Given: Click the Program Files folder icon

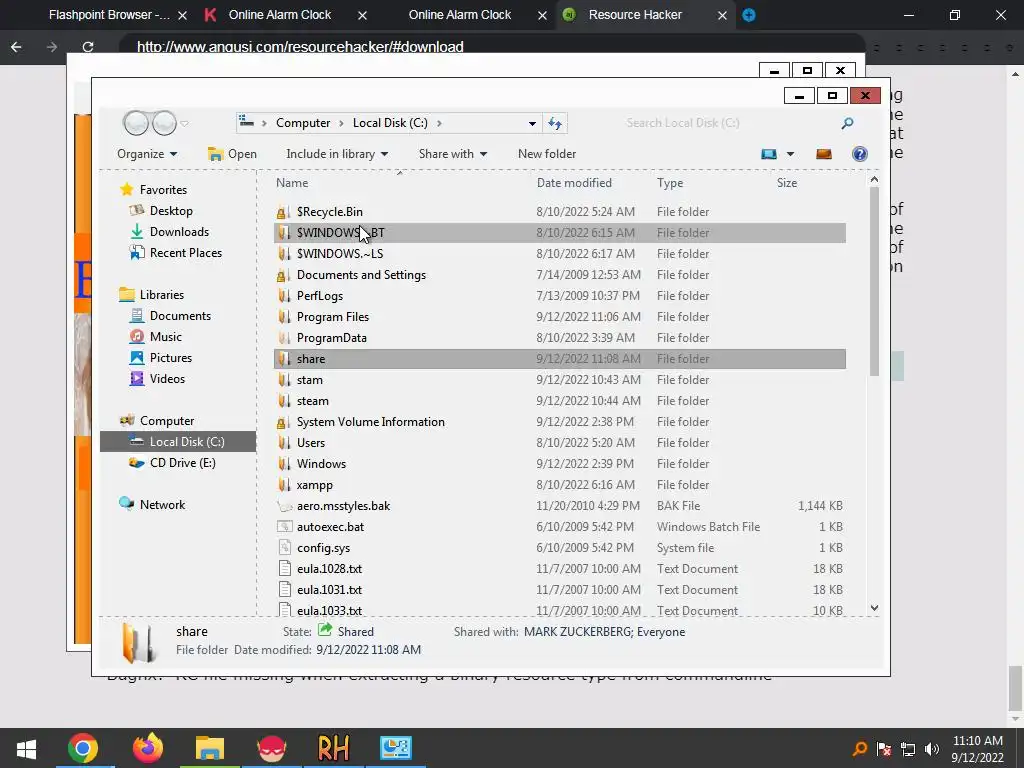Looking at the screenshot, I should pyautogui.click(x=283, y=317).
